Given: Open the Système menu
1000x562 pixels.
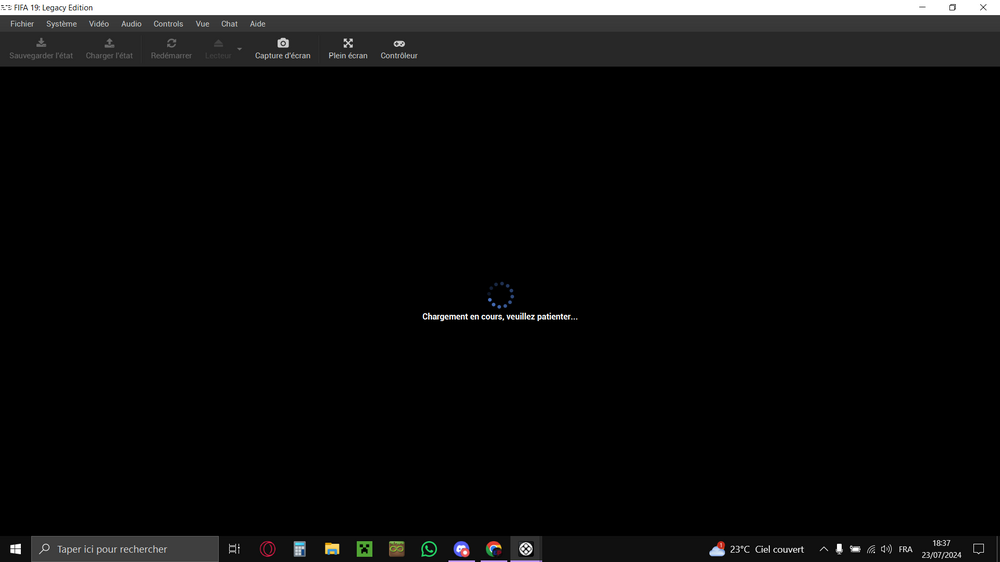Looking at the screenshot, I should coord(61,23).
